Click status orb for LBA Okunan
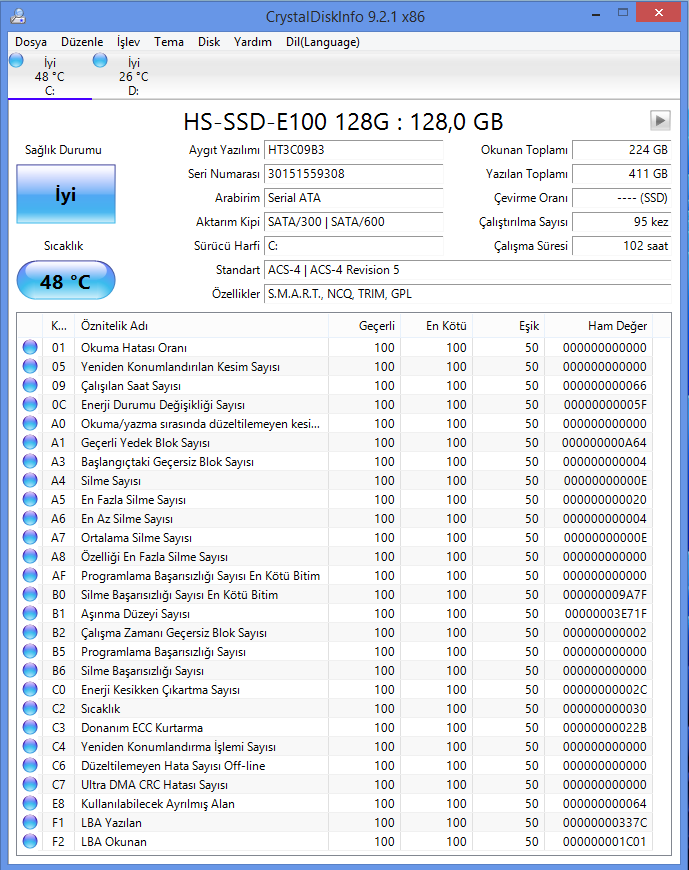Screen dimensions: 689x870 (30, 841)
